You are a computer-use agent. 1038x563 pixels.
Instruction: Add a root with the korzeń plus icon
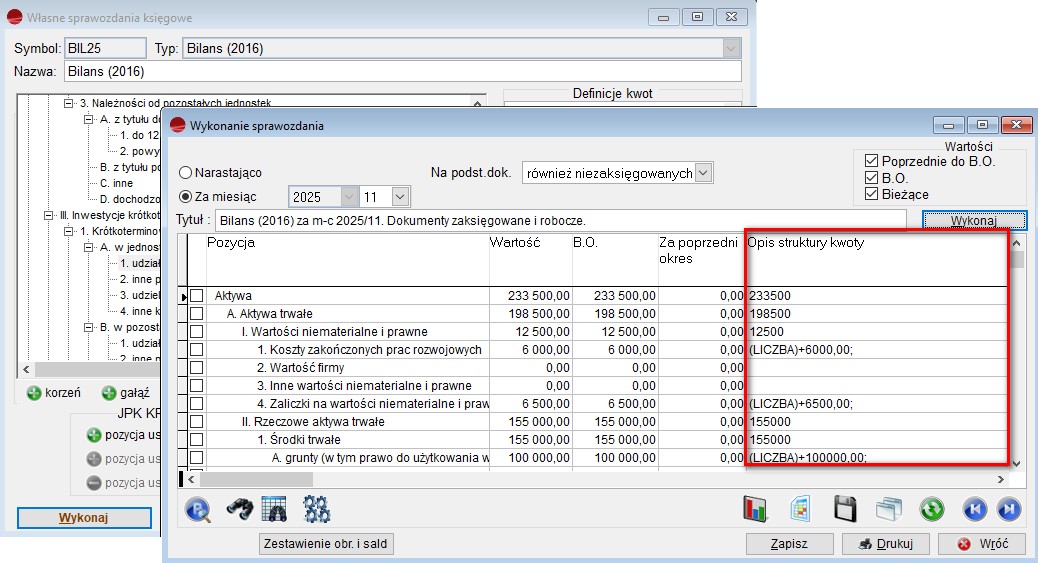(x=33, y=393)
